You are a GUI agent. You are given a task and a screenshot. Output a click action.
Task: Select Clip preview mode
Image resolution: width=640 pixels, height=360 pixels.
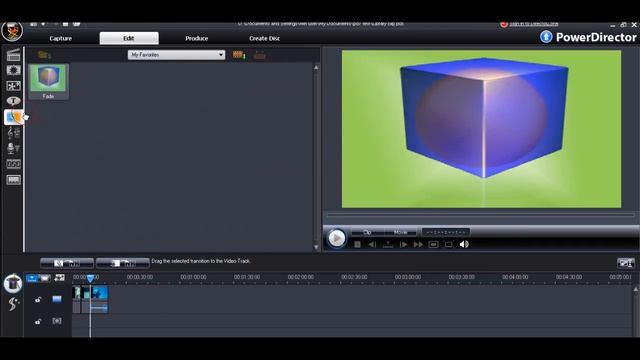[367, 232]
